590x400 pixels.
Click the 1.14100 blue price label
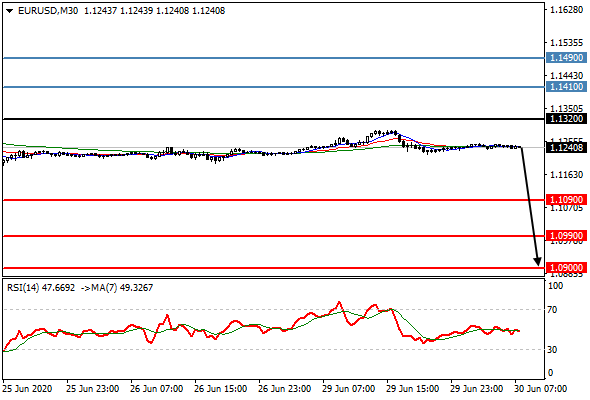[566, 87]
